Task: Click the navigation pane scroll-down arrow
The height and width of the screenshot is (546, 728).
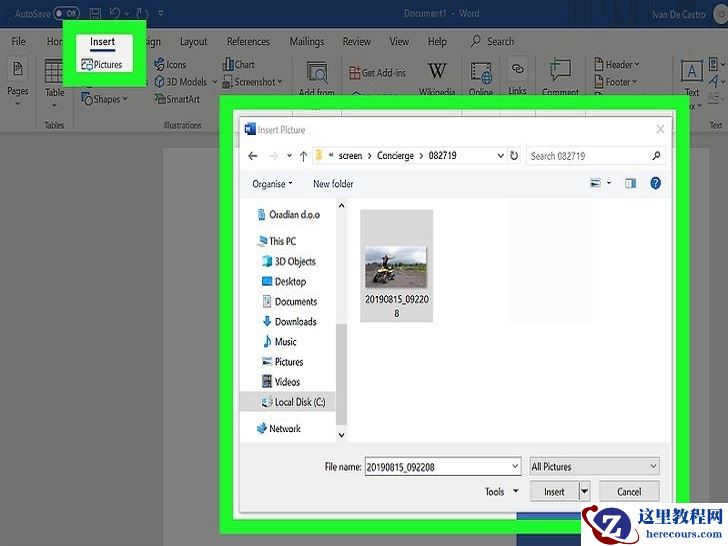Action: [341, 436]
